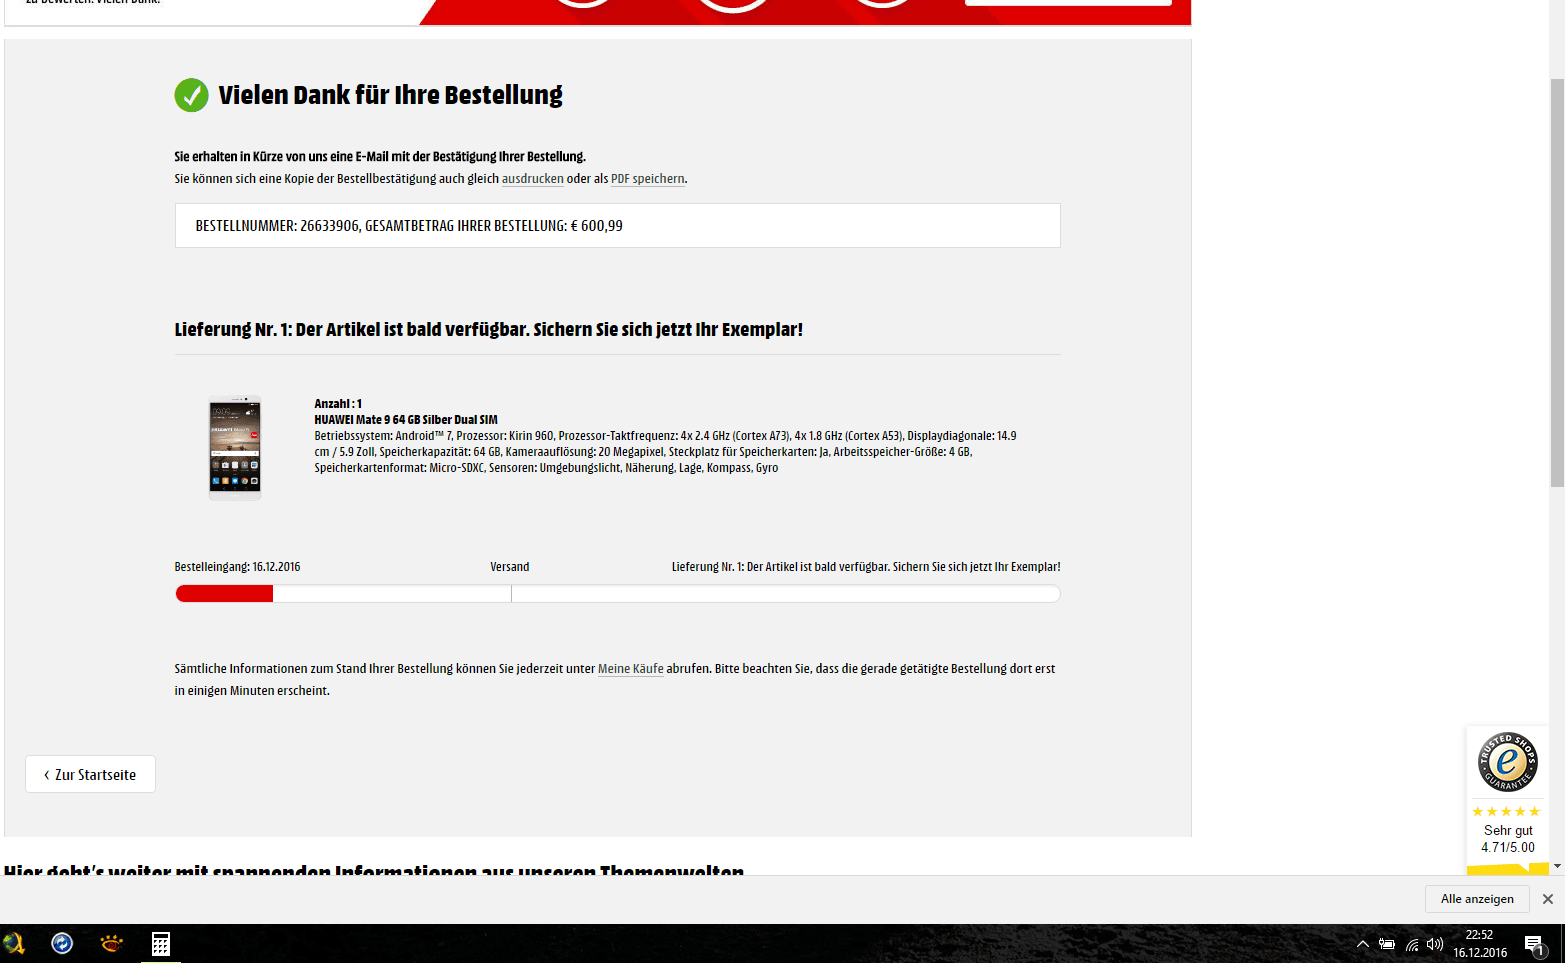
Task: Click the 'Vielen Dank für Ihre Bestellung' heading
Action: point(390,95)
